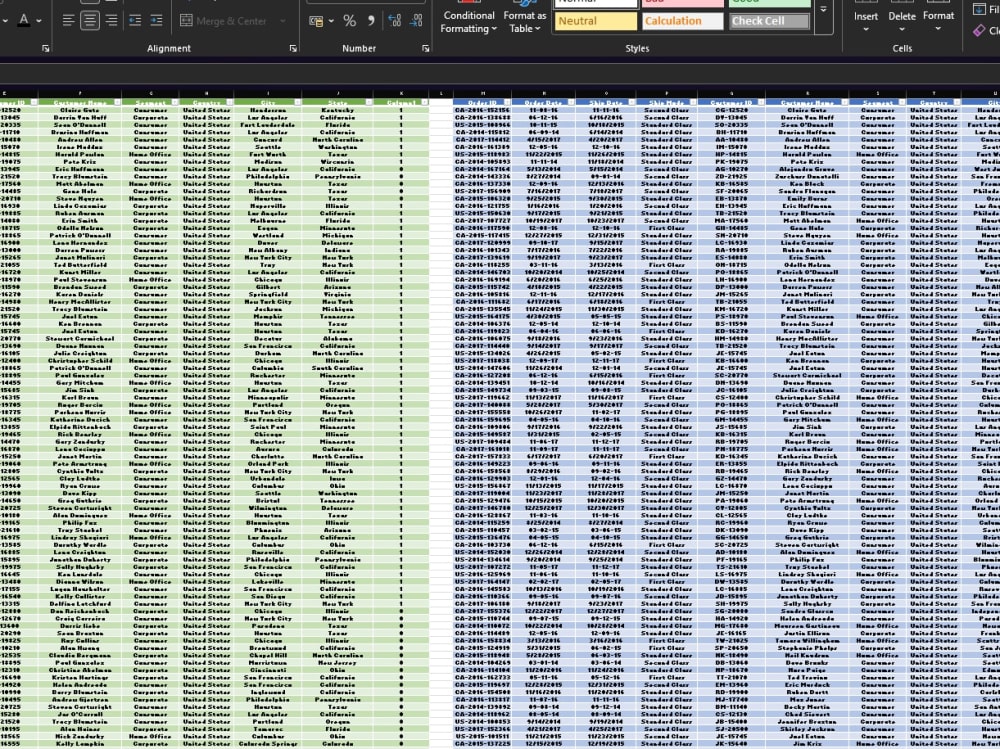Select the Kentucky state cell
The height and width of the screenshot is (749, 1000).
click(338, 110)
